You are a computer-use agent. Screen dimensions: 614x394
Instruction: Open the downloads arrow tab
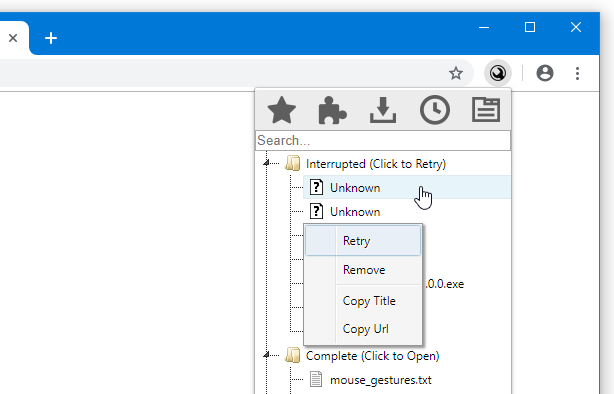(383, 110)
